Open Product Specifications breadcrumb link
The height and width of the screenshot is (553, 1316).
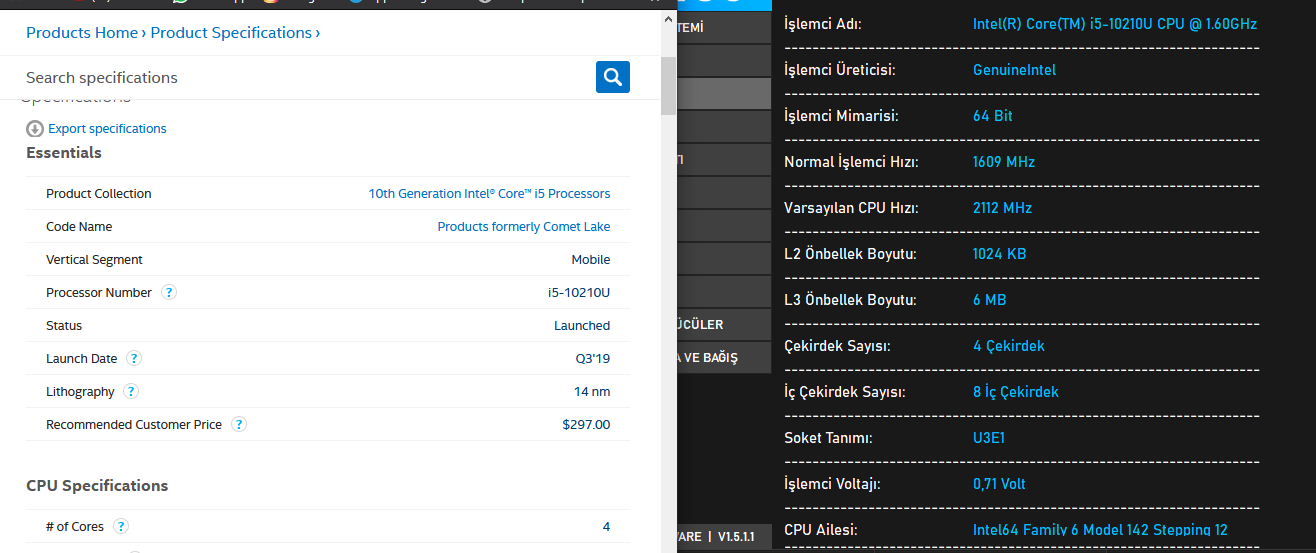(x=231, y=33)
